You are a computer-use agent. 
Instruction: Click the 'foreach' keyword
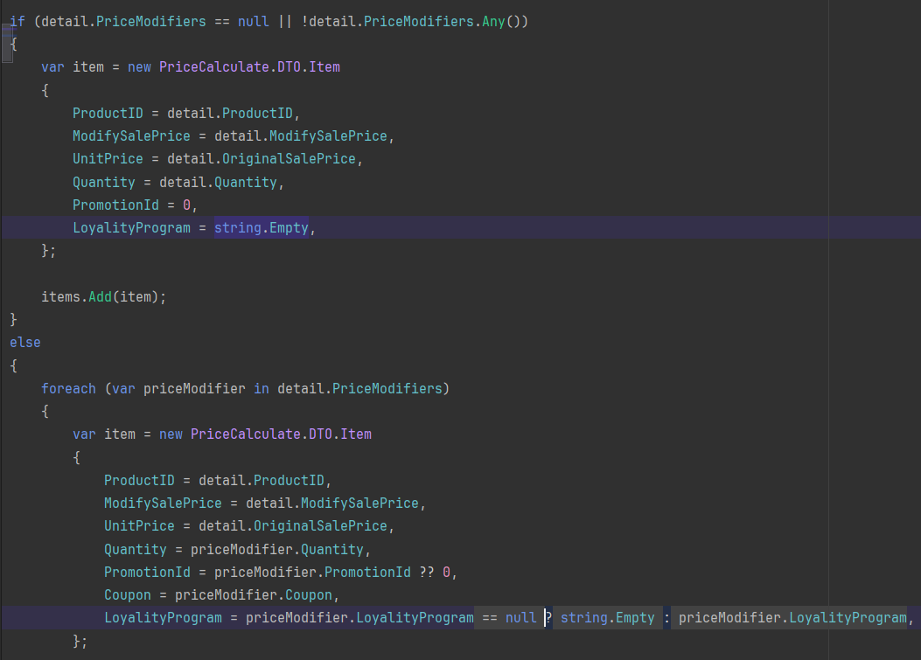(x=68, y=388)
